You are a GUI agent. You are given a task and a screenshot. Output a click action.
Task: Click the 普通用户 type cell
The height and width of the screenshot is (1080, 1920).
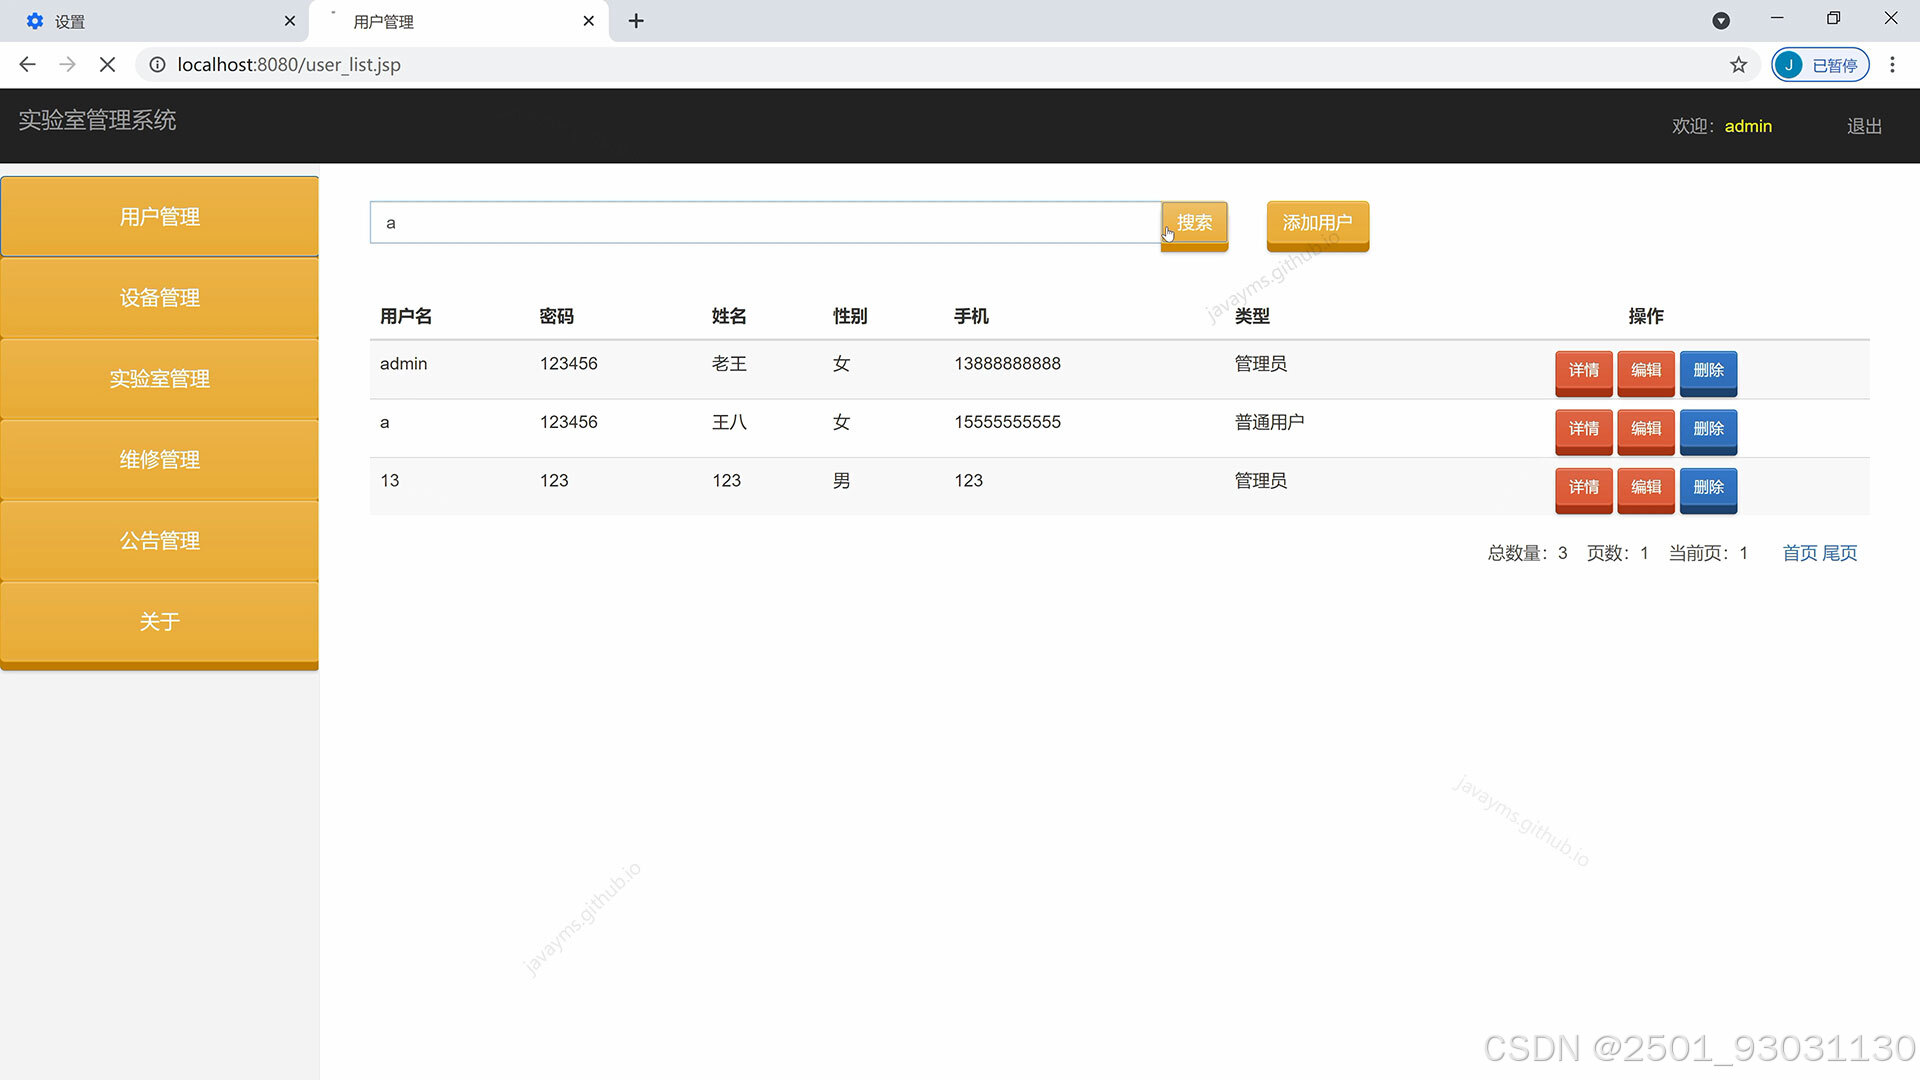pos(1269,422)
